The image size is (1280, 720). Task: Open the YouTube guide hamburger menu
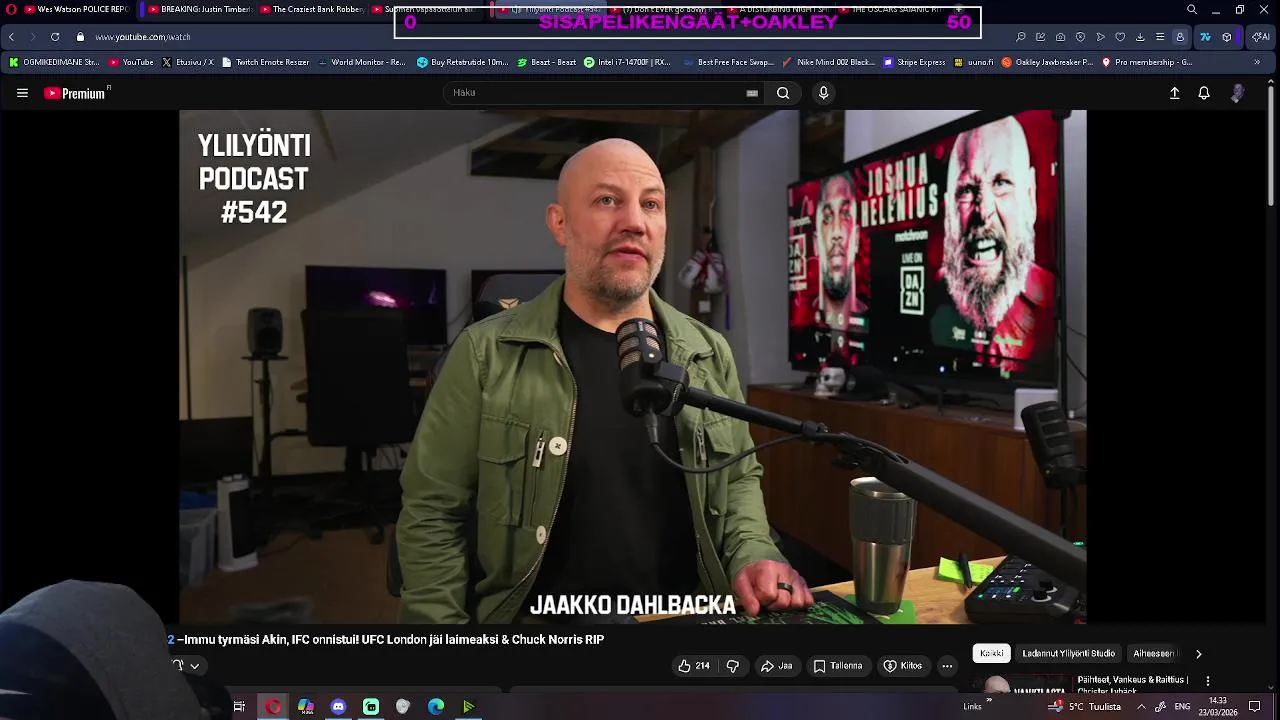22,93
